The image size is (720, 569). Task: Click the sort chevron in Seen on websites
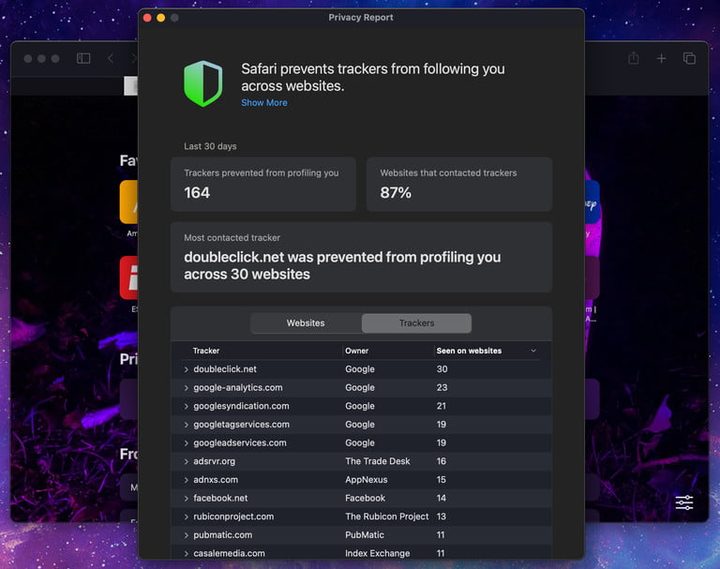point(533,351)
